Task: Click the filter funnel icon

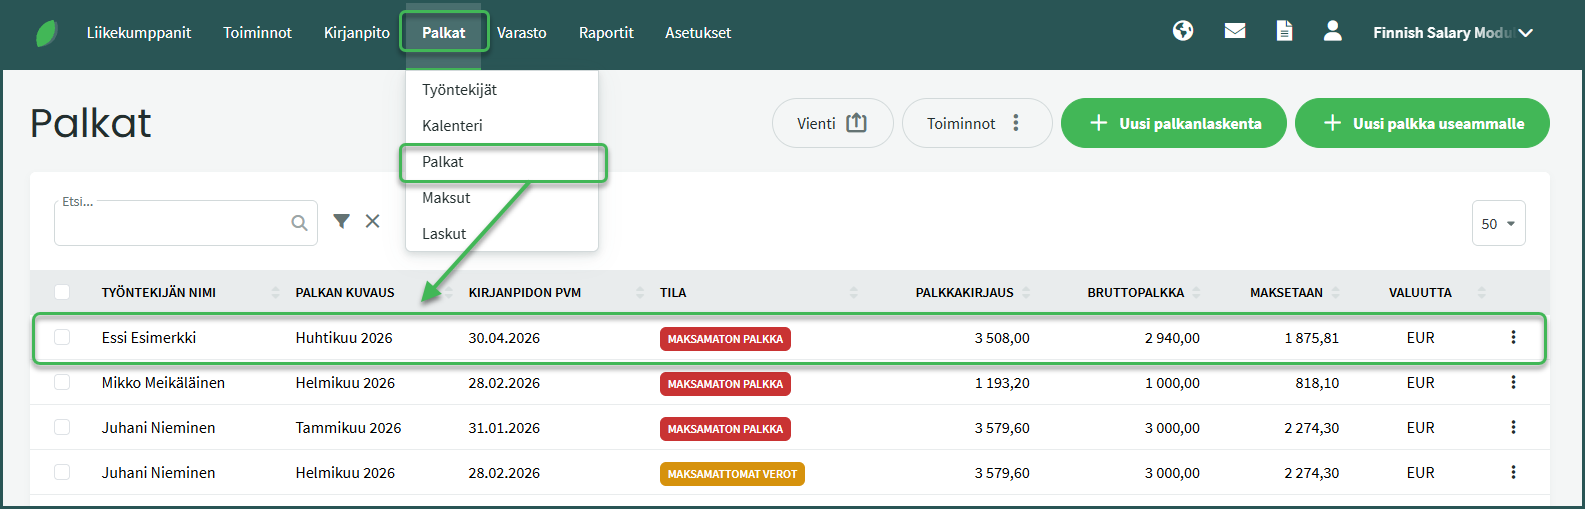Action: 341,221
